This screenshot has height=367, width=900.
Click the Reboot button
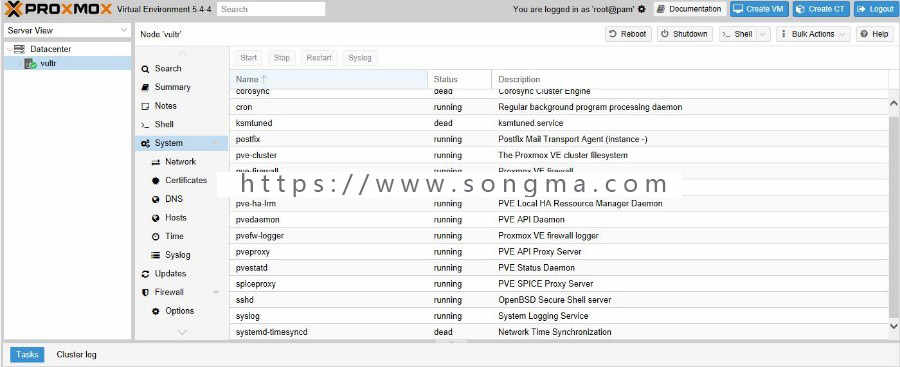[x=629, y=34]
